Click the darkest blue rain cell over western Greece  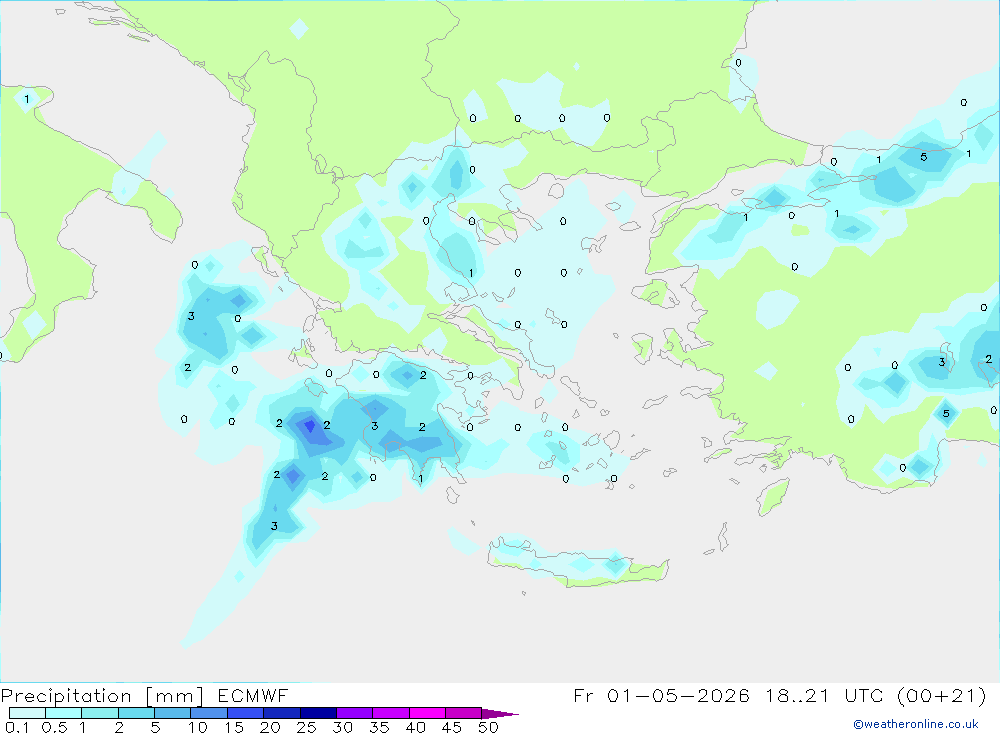point(310,426)
